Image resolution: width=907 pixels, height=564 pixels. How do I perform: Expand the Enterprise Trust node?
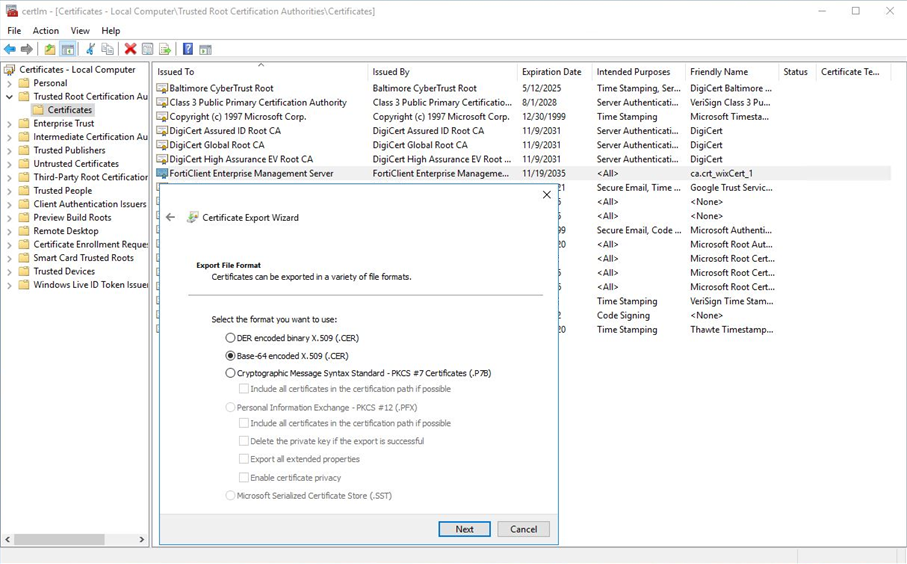coord(9,124)
